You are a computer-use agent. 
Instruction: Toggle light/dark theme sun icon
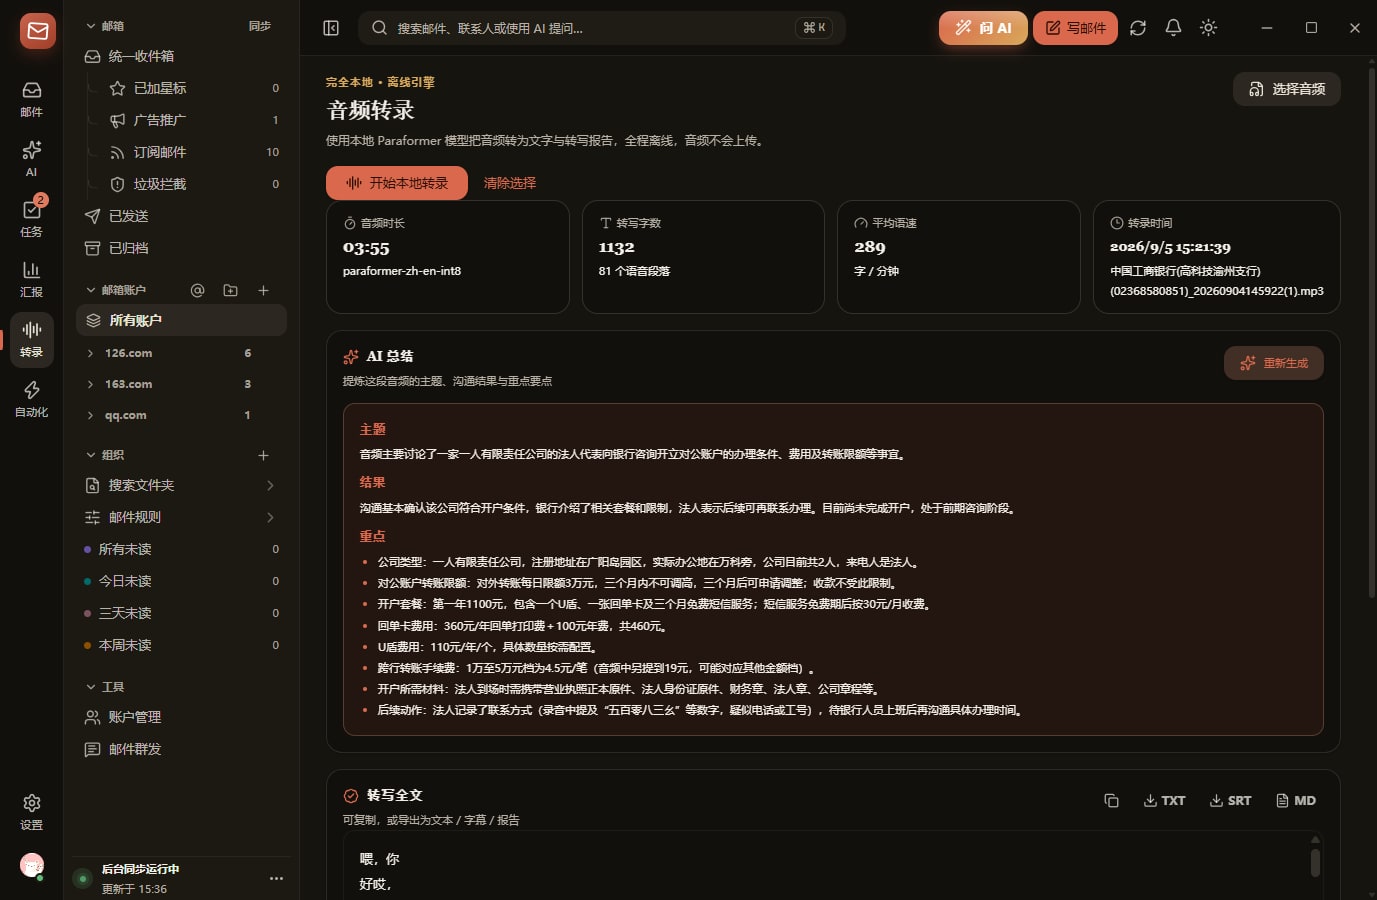(1208, 28)
